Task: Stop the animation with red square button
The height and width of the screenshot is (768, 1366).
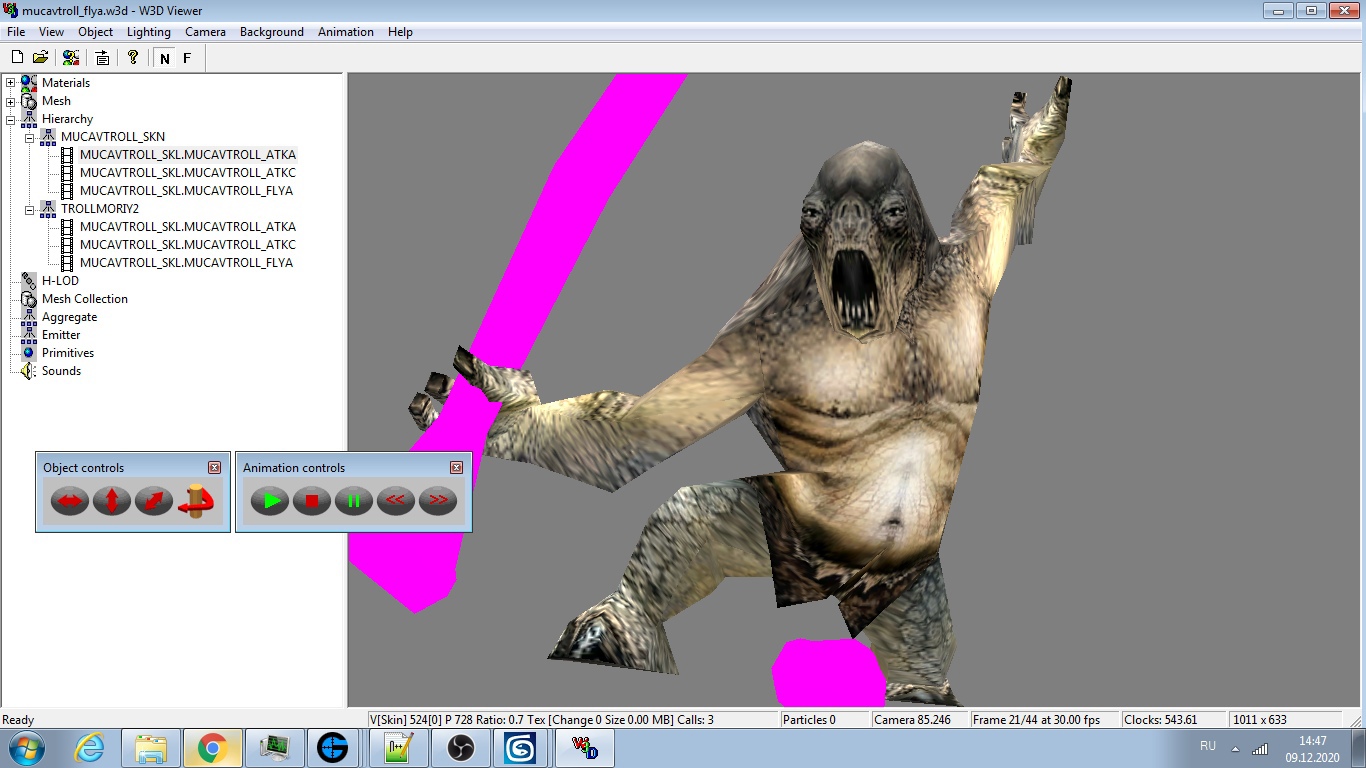Action: click(312, 500)
